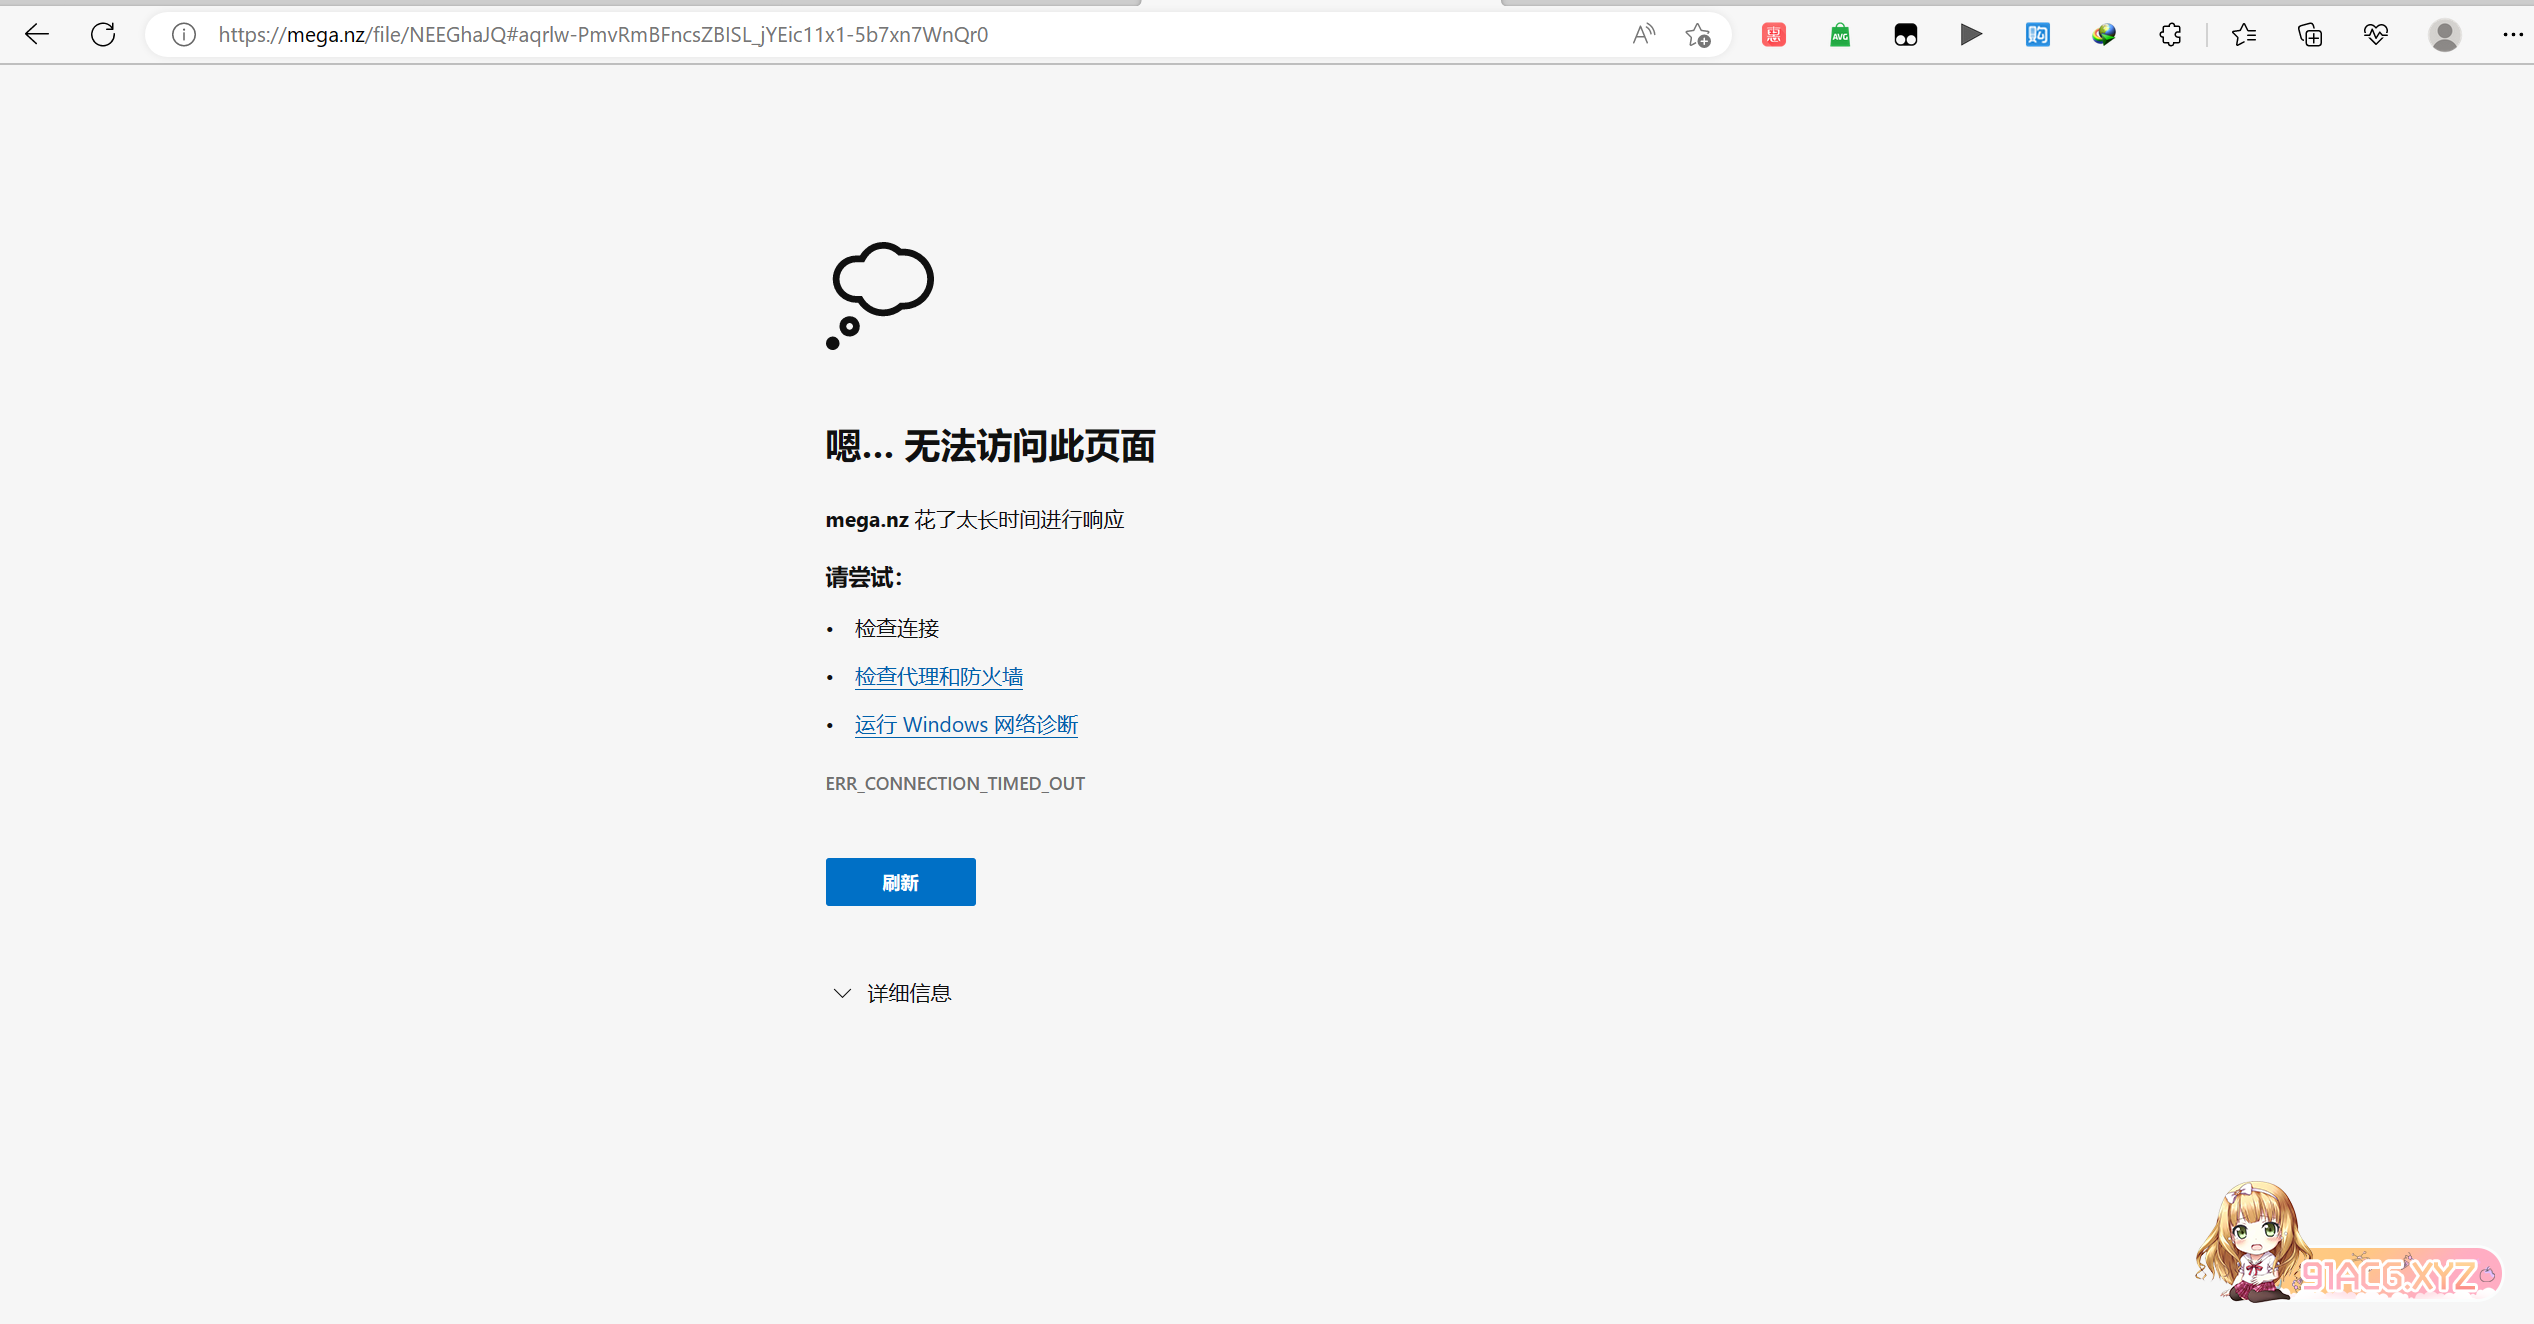Open the Tampermonkey extension
This screenshot has width=2534, height=1324.
click(x=1906, y=35)
